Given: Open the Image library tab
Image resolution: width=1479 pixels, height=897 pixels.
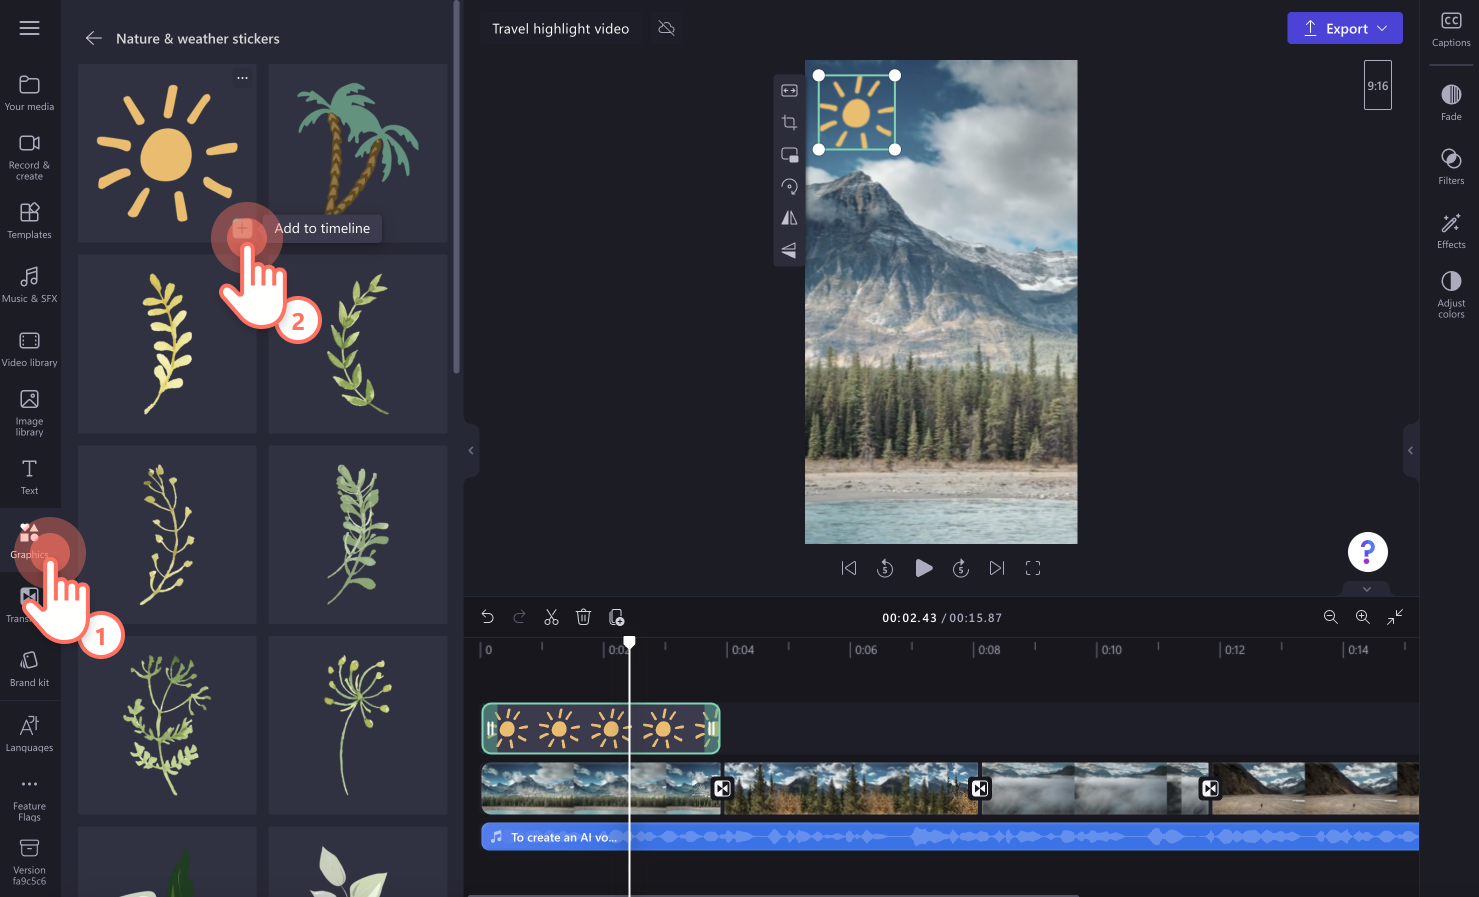Looking at the screenshot, I should click(x=30, y=412).
